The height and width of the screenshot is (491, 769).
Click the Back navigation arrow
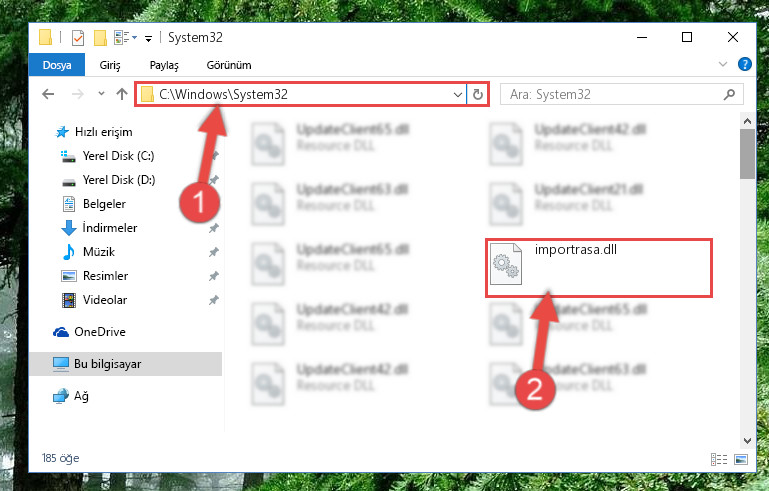tap(48, 94)
